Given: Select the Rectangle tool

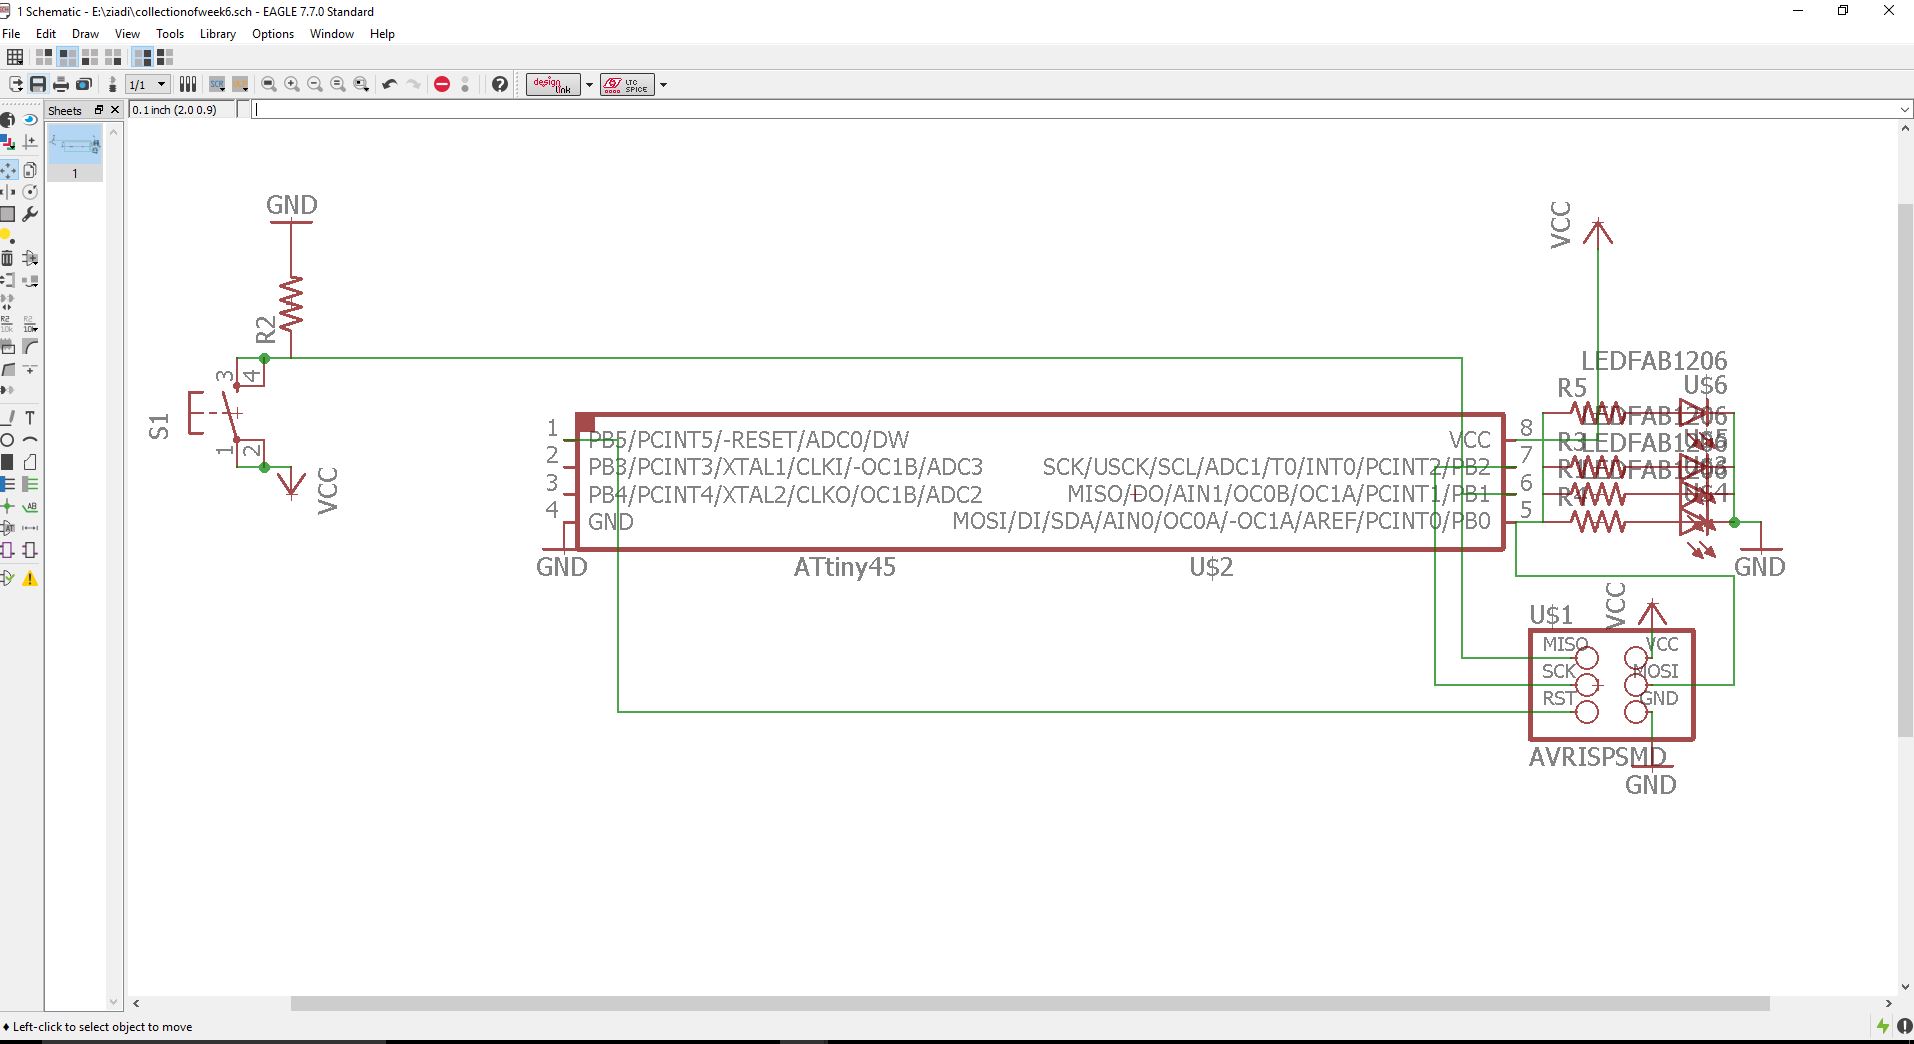Looking at the screenshot, I should click(8, 462).
